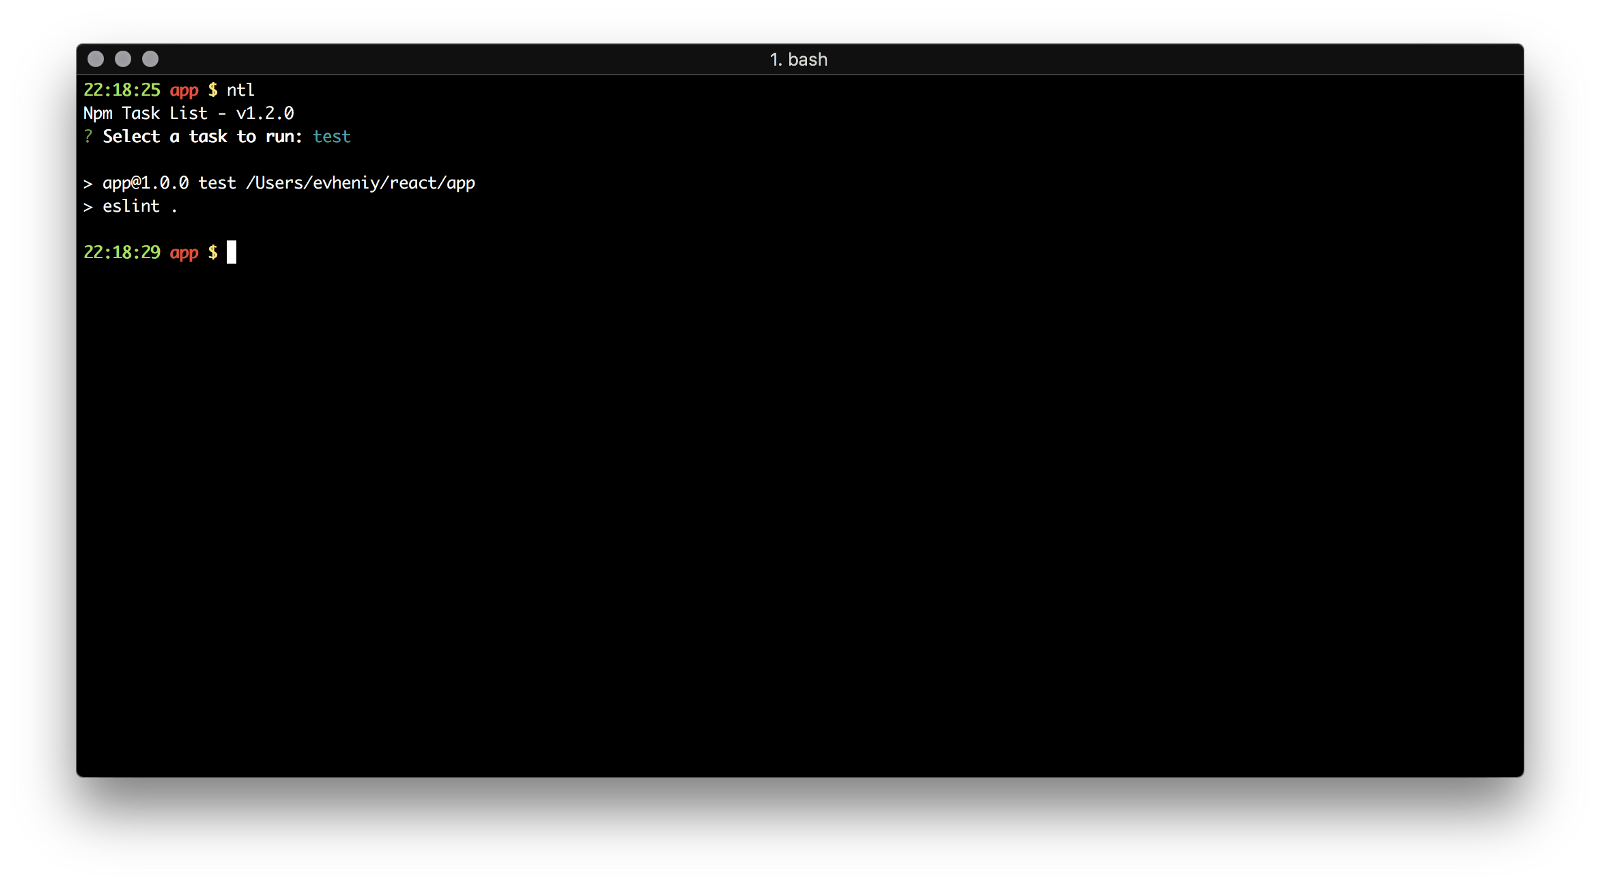Click the red "app" on last prompt line
Image resolution: width=1600 pixels, height=886 pixels.
[x=184, y=252]
